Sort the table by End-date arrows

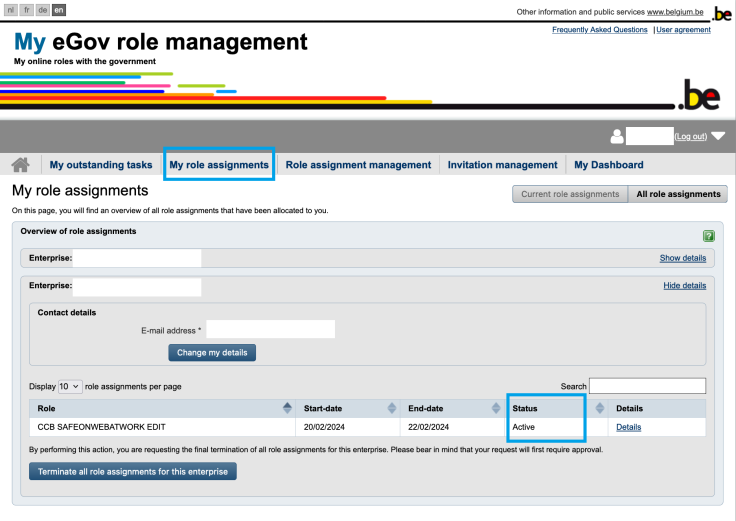496,408
